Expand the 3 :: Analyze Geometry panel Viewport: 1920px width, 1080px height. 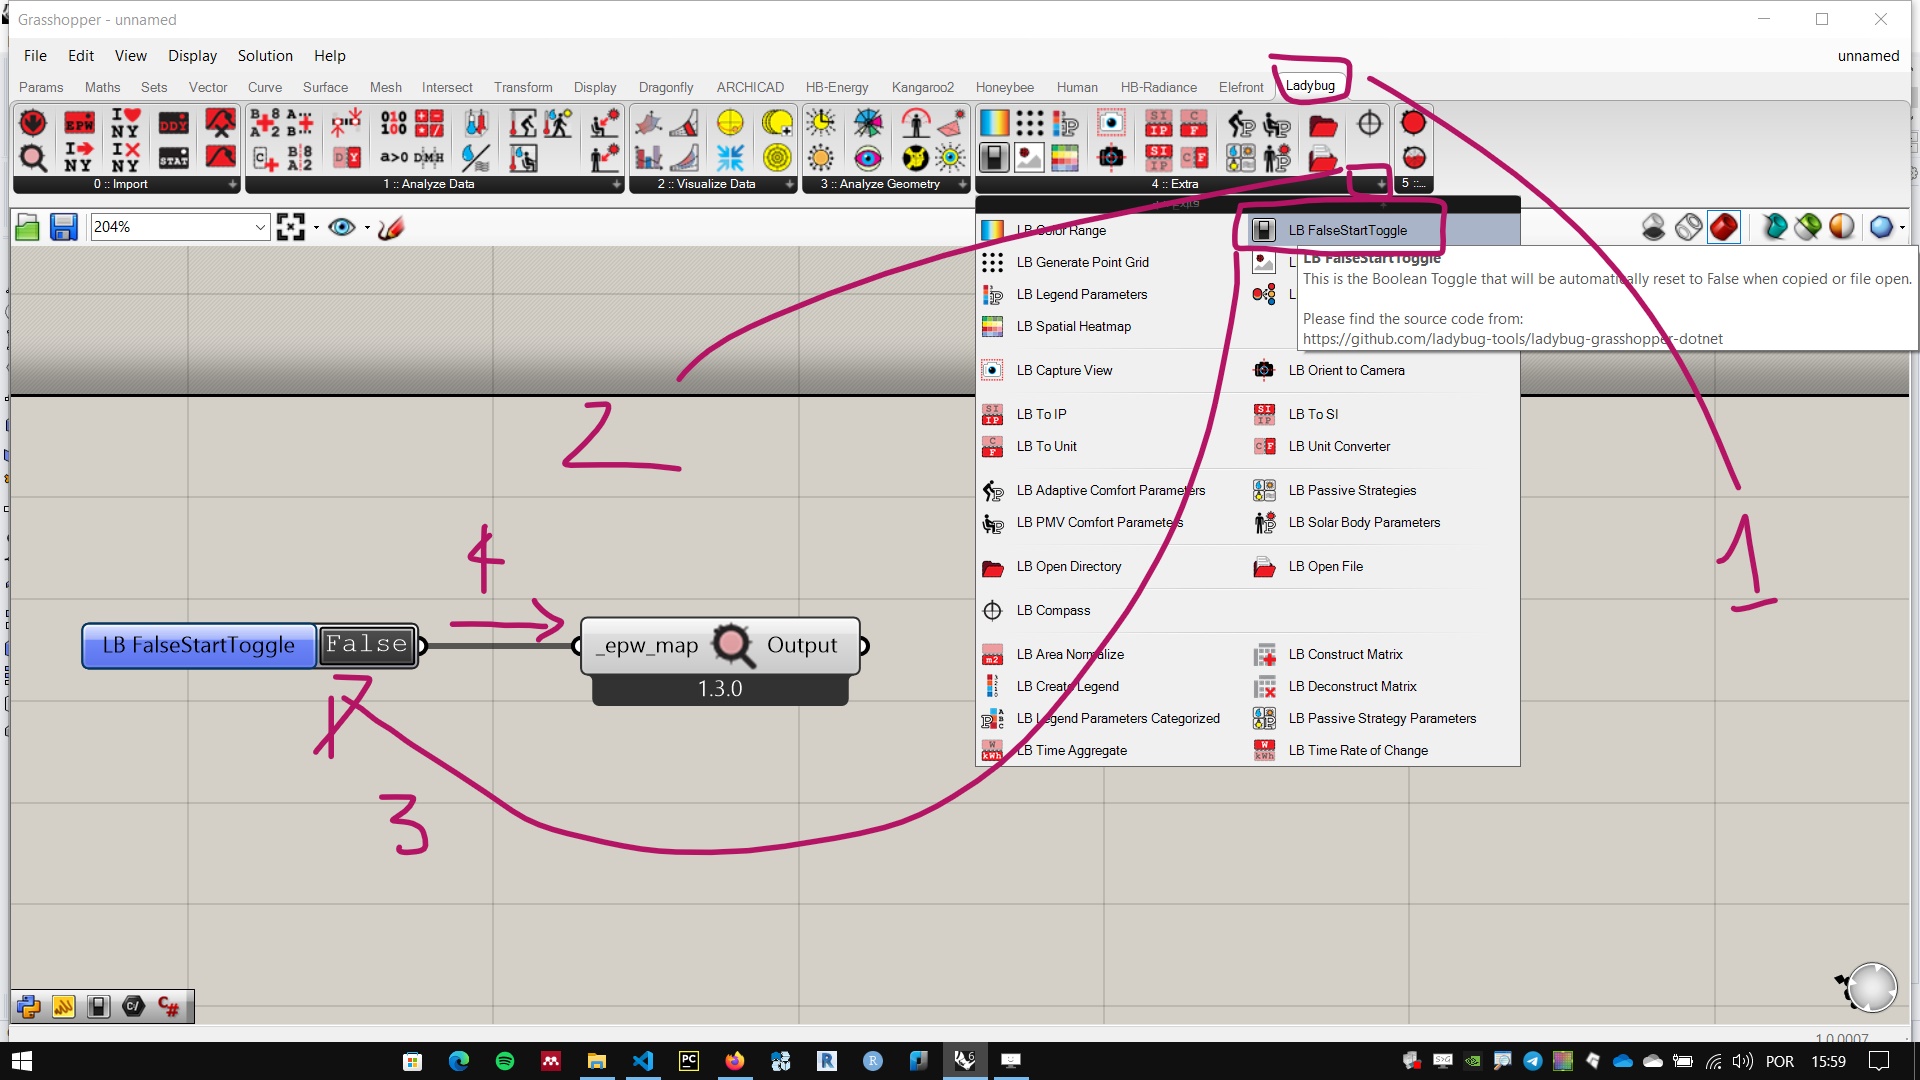point(962,184)
